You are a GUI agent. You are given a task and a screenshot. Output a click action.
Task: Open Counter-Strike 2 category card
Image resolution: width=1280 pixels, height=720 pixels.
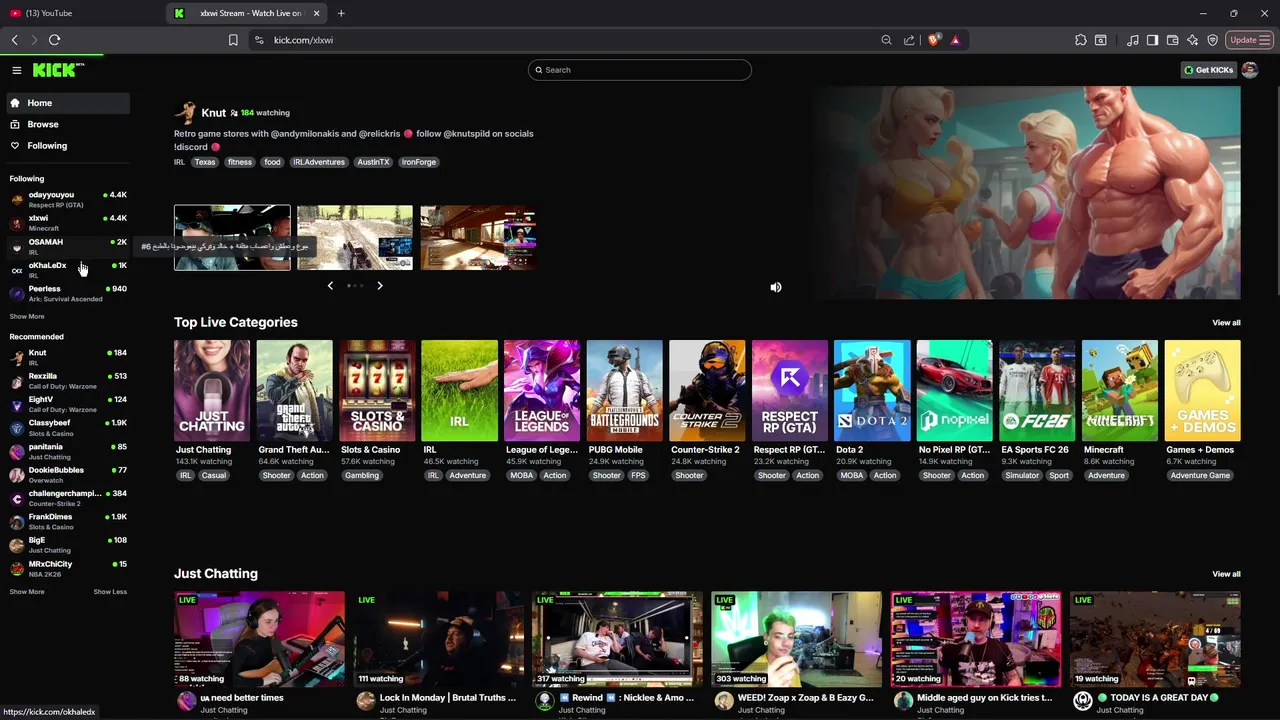coord(707,391)
